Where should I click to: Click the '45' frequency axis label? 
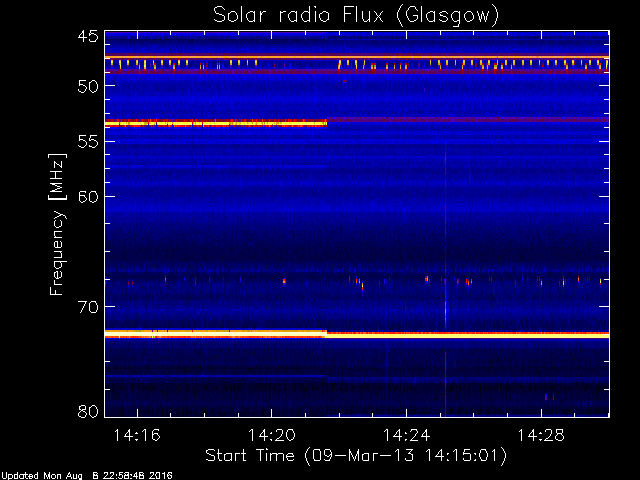pos(88,37)
